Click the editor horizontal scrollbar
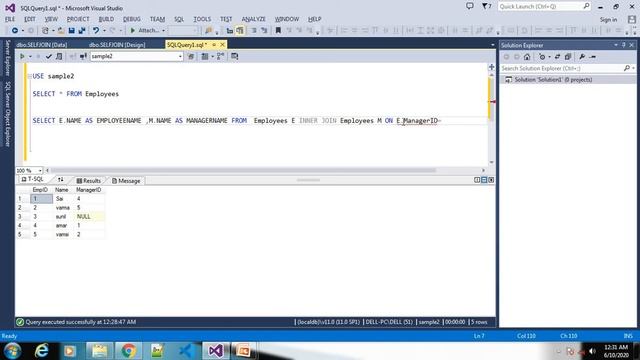The height and width of the screenshot is (360, 640). click(x=243, y=171)
